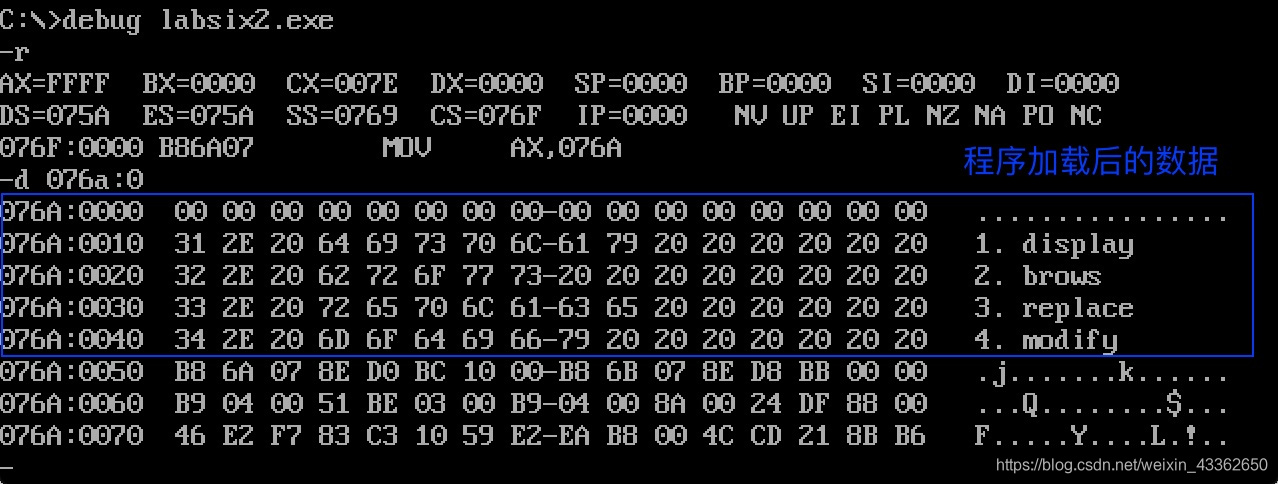Click the blinking cursor prompt at bottom
The width and height of the screenshot is (1278, 484).
point(8,468)
